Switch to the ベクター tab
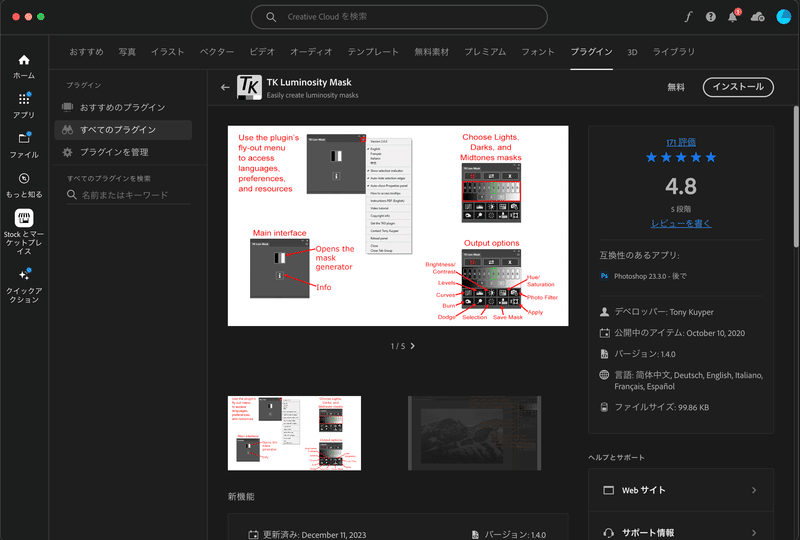Screen dimensions: 800x540 pos(217,52)
